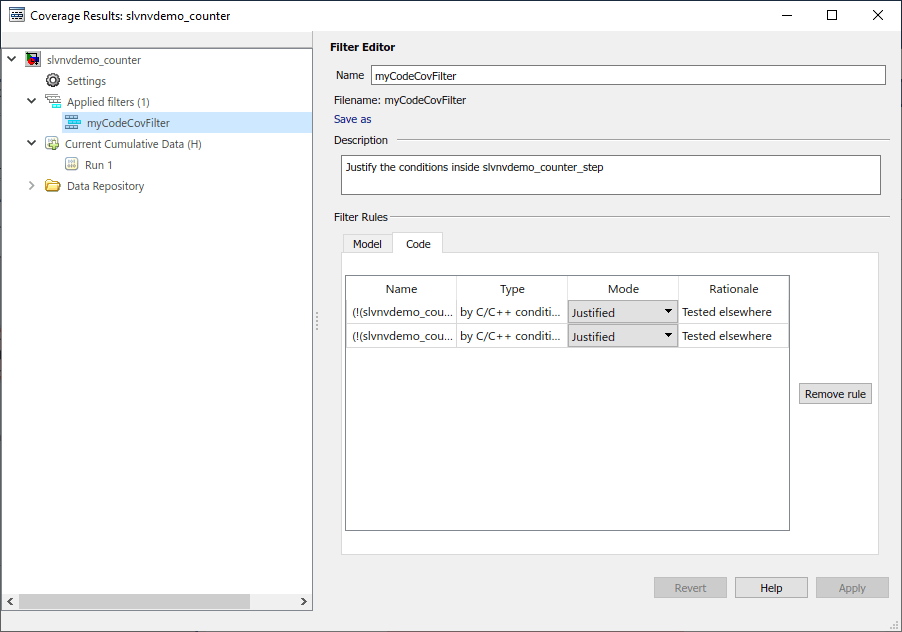Click the filter Name input field
Viewport: 902px width, 632px height.
pos(627,75)
